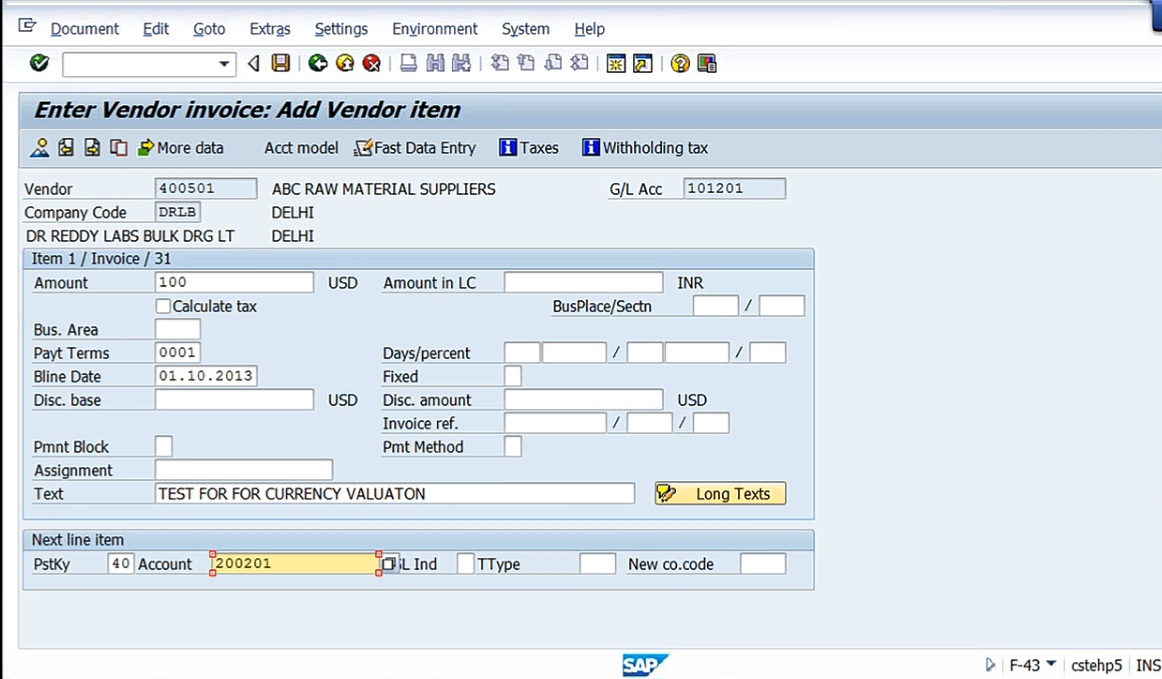Viewport: 1162px width, 679px height.
Task: Open the Extras menu
Action: [x=270, y=29]
